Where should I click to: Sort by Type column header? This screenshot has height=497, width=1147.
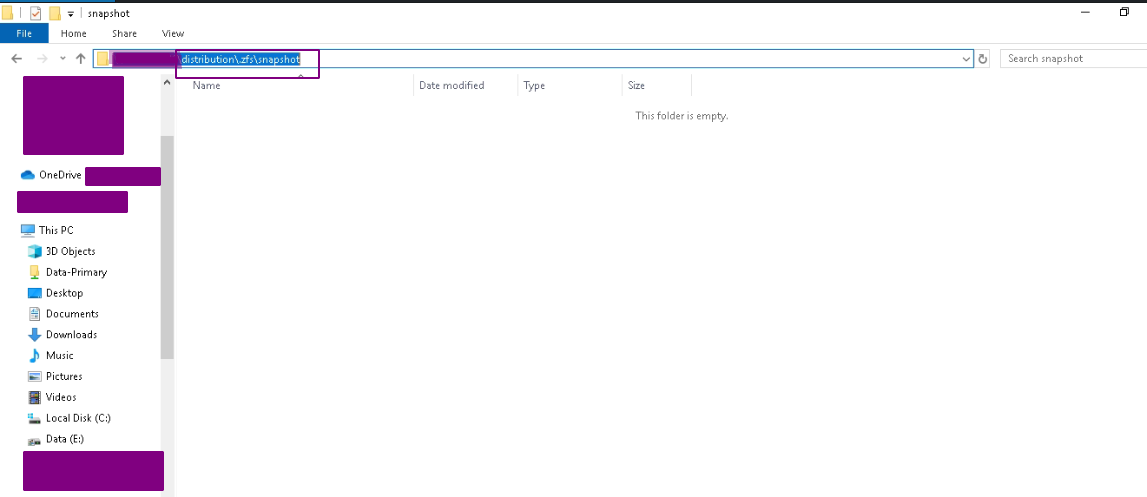tap(534, 86)
